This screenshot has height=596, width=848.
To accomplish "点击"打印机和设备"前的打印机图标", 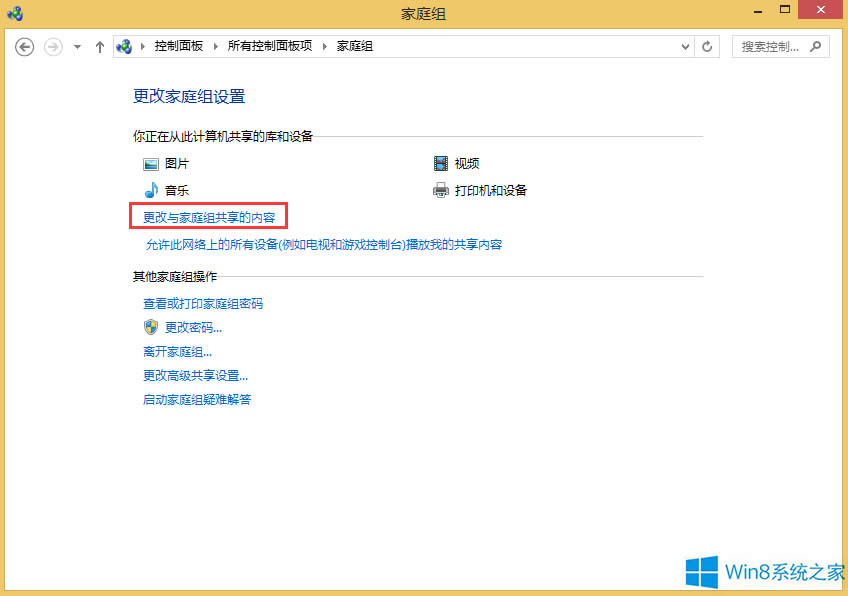I will point(440,190).
